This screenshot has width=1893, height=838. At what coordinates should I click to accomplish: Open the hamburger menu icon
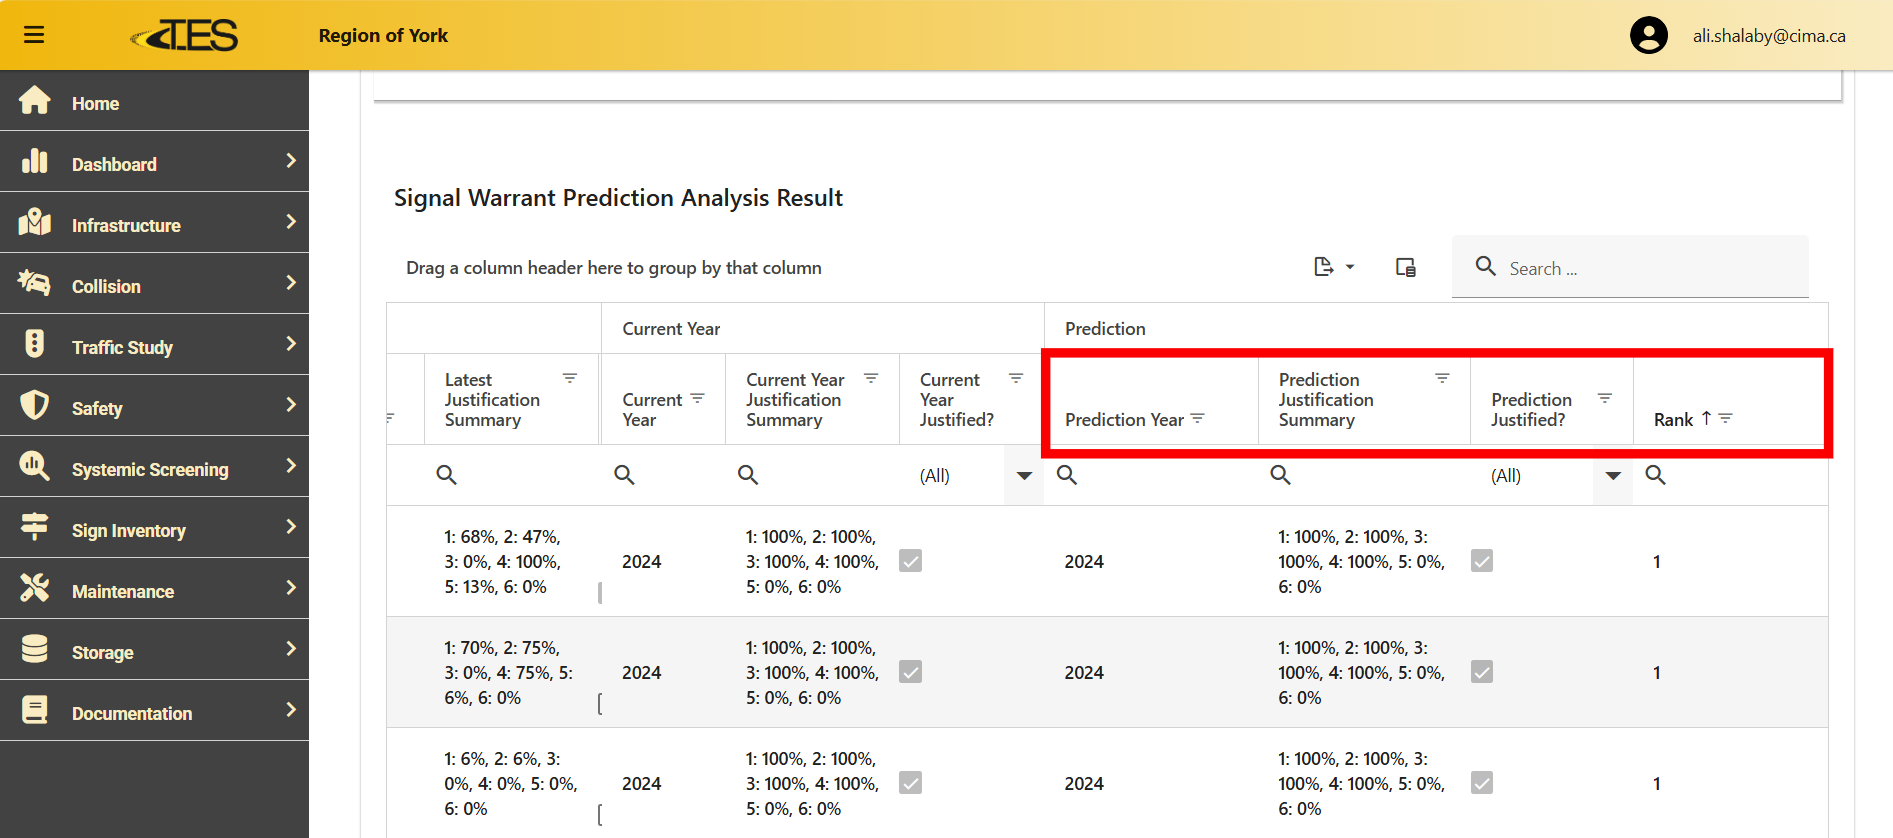[x=34, y=35]
